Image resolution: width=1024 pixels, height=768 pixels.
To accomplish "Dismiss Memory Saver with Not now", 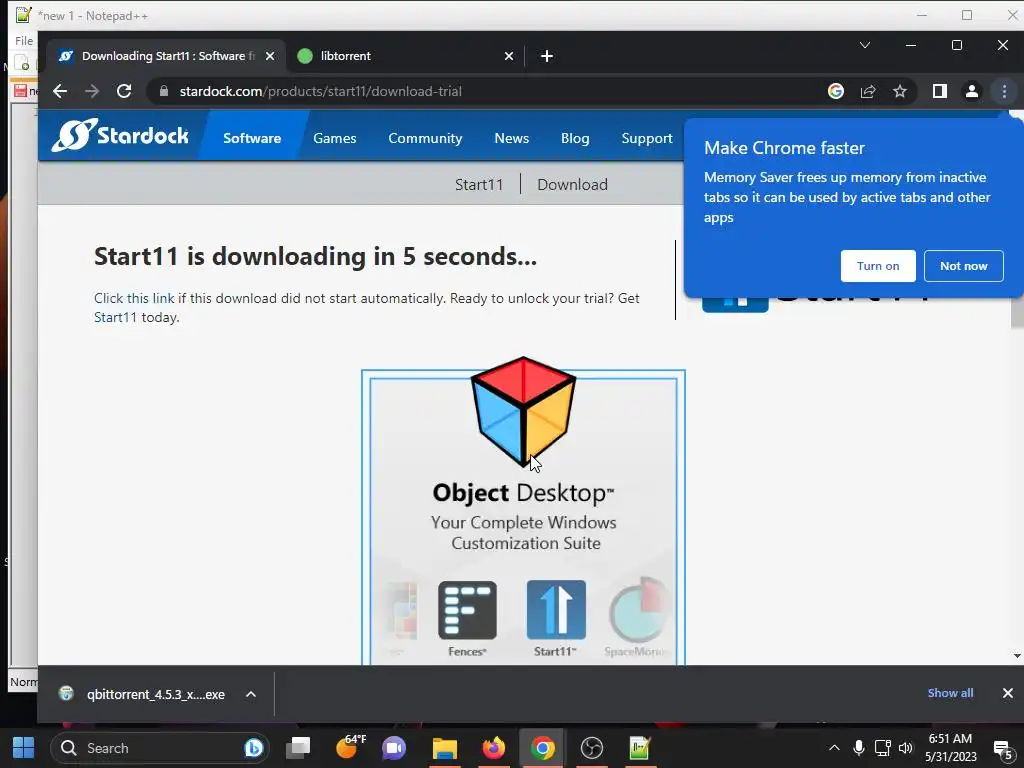I will [x=963, y=266].
